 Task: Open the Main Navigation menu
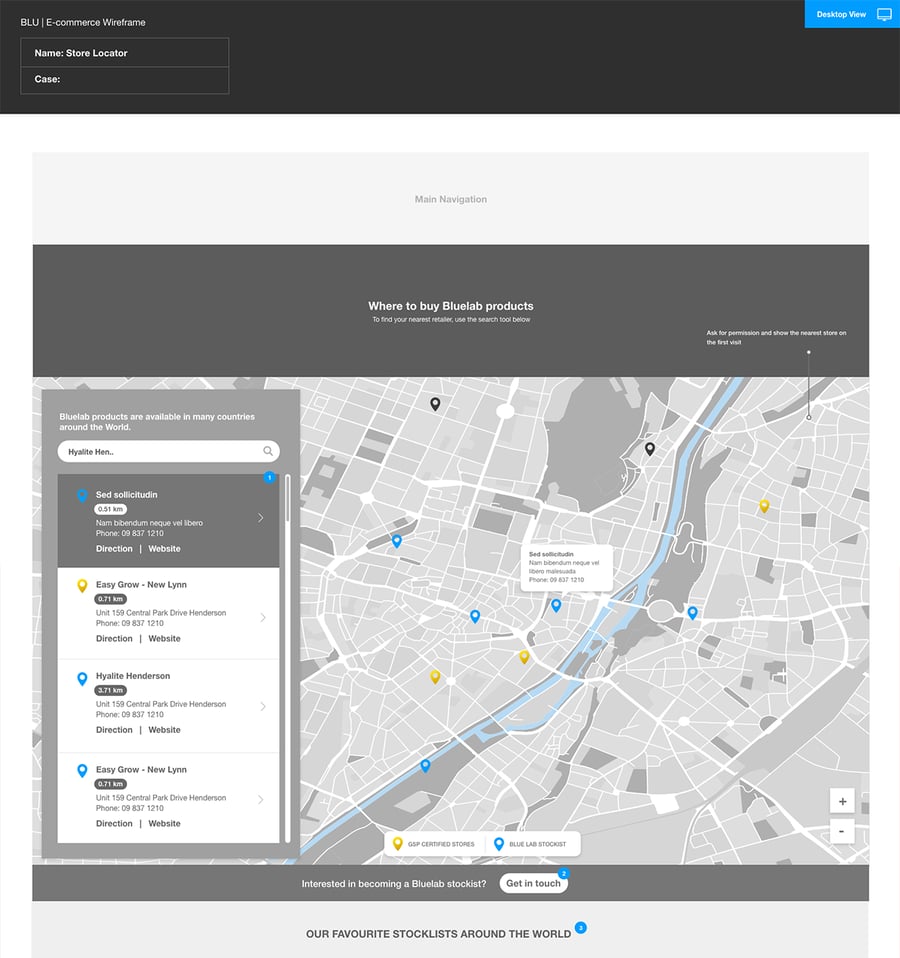[x=451, y=199]
